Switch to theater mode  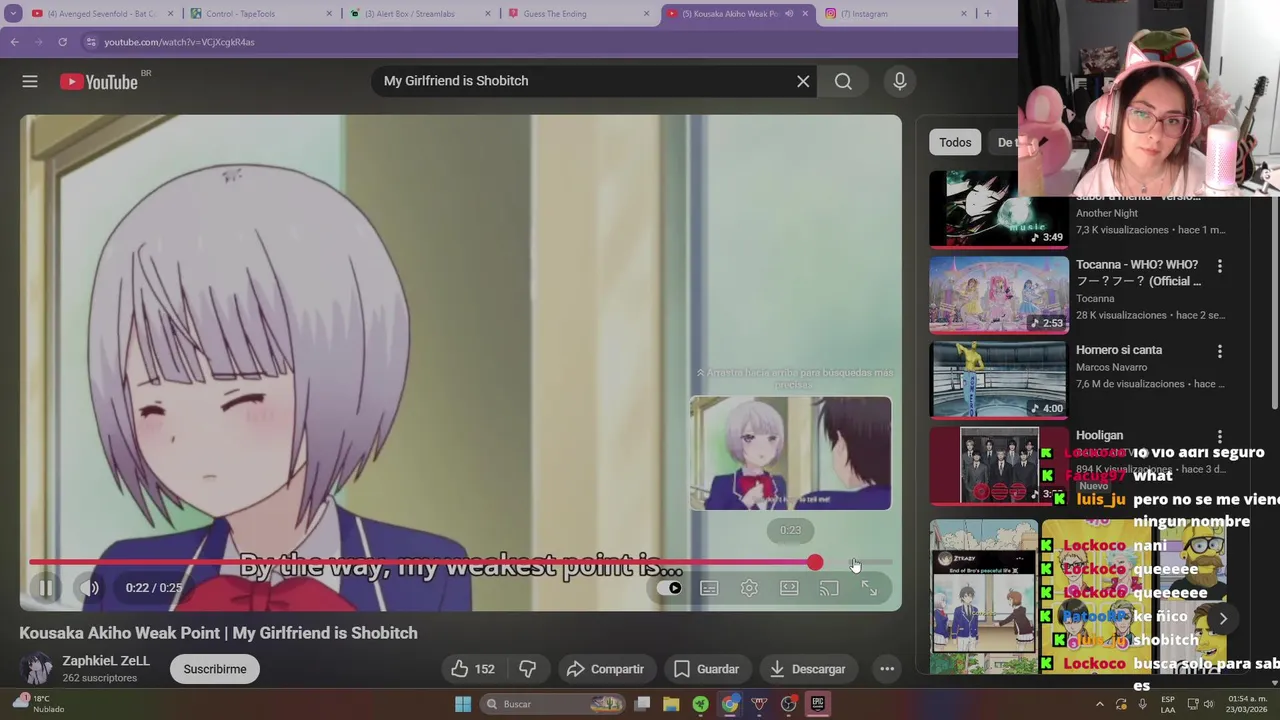click(789, 588)
